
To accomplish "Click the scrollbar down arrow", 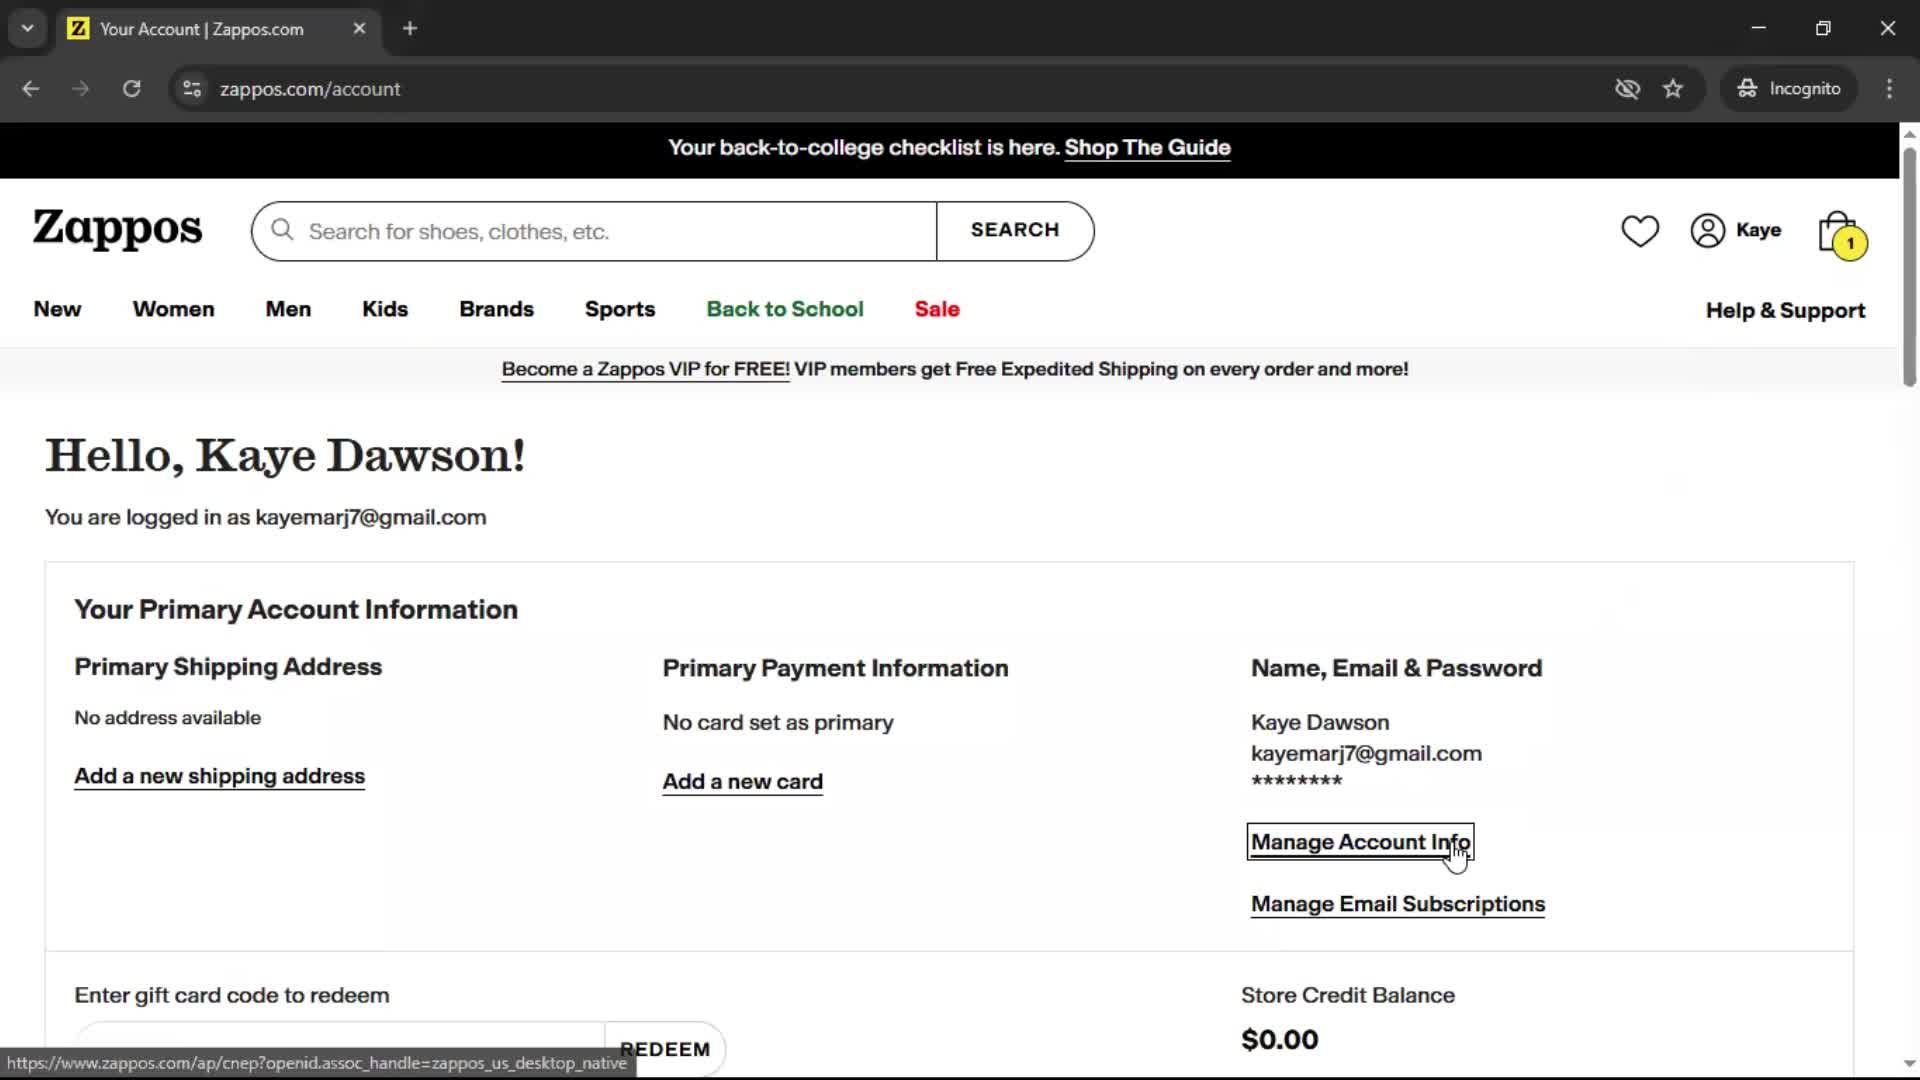I will pos(1909,1064).
